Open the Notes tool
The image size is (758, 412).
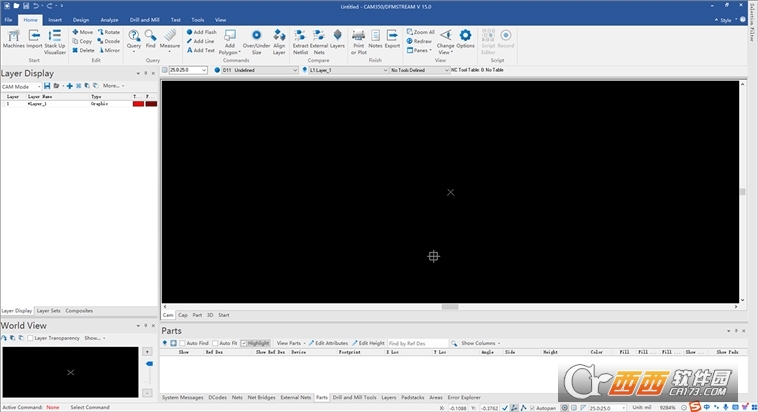click(x=375, y=39)
